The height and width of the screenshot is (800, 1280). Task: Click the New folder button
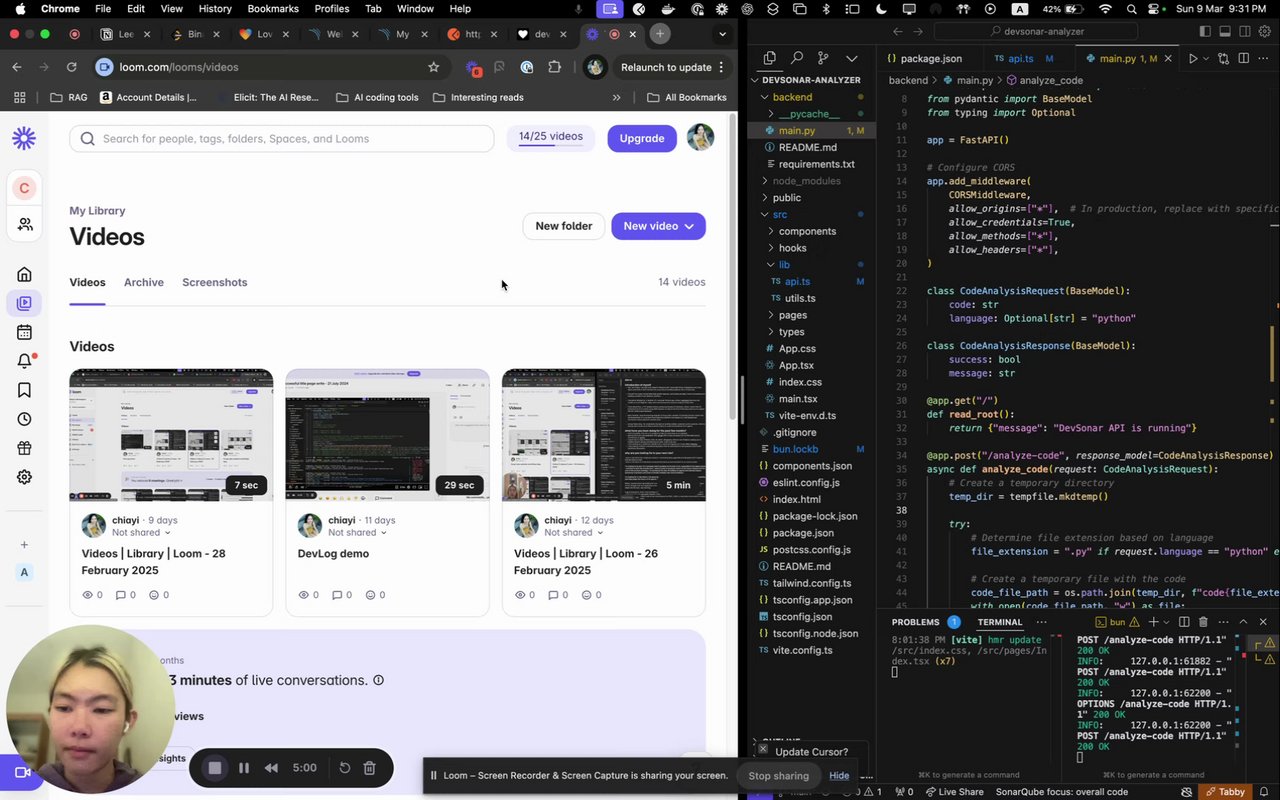coord(564,226)
